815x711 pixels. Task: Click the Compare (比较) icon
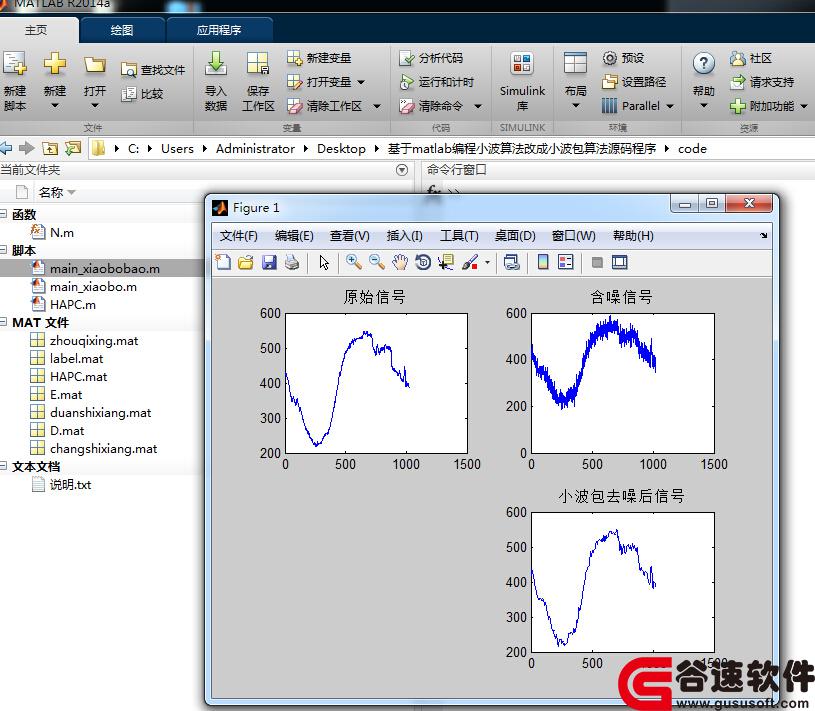128,94
